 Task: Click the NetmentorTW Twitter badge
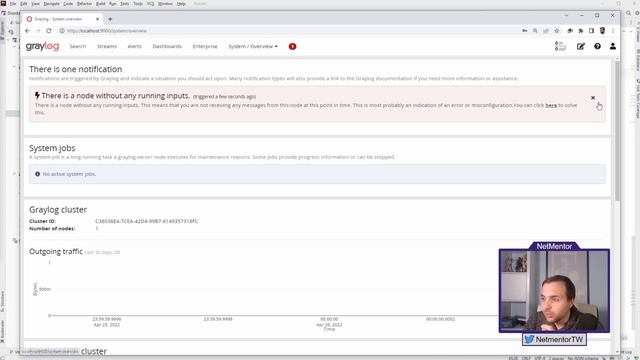[554, 340]
